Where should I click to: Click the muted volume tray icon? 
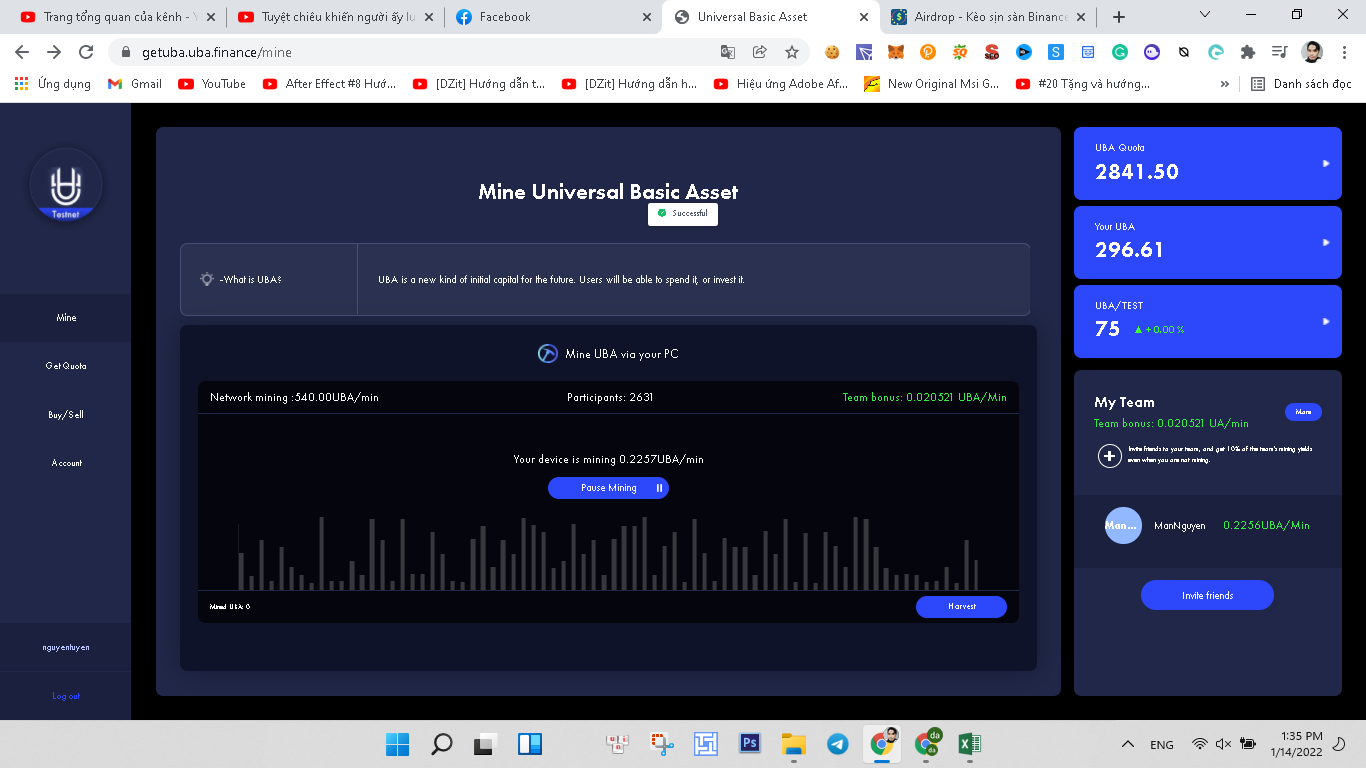click(1223, 744)
